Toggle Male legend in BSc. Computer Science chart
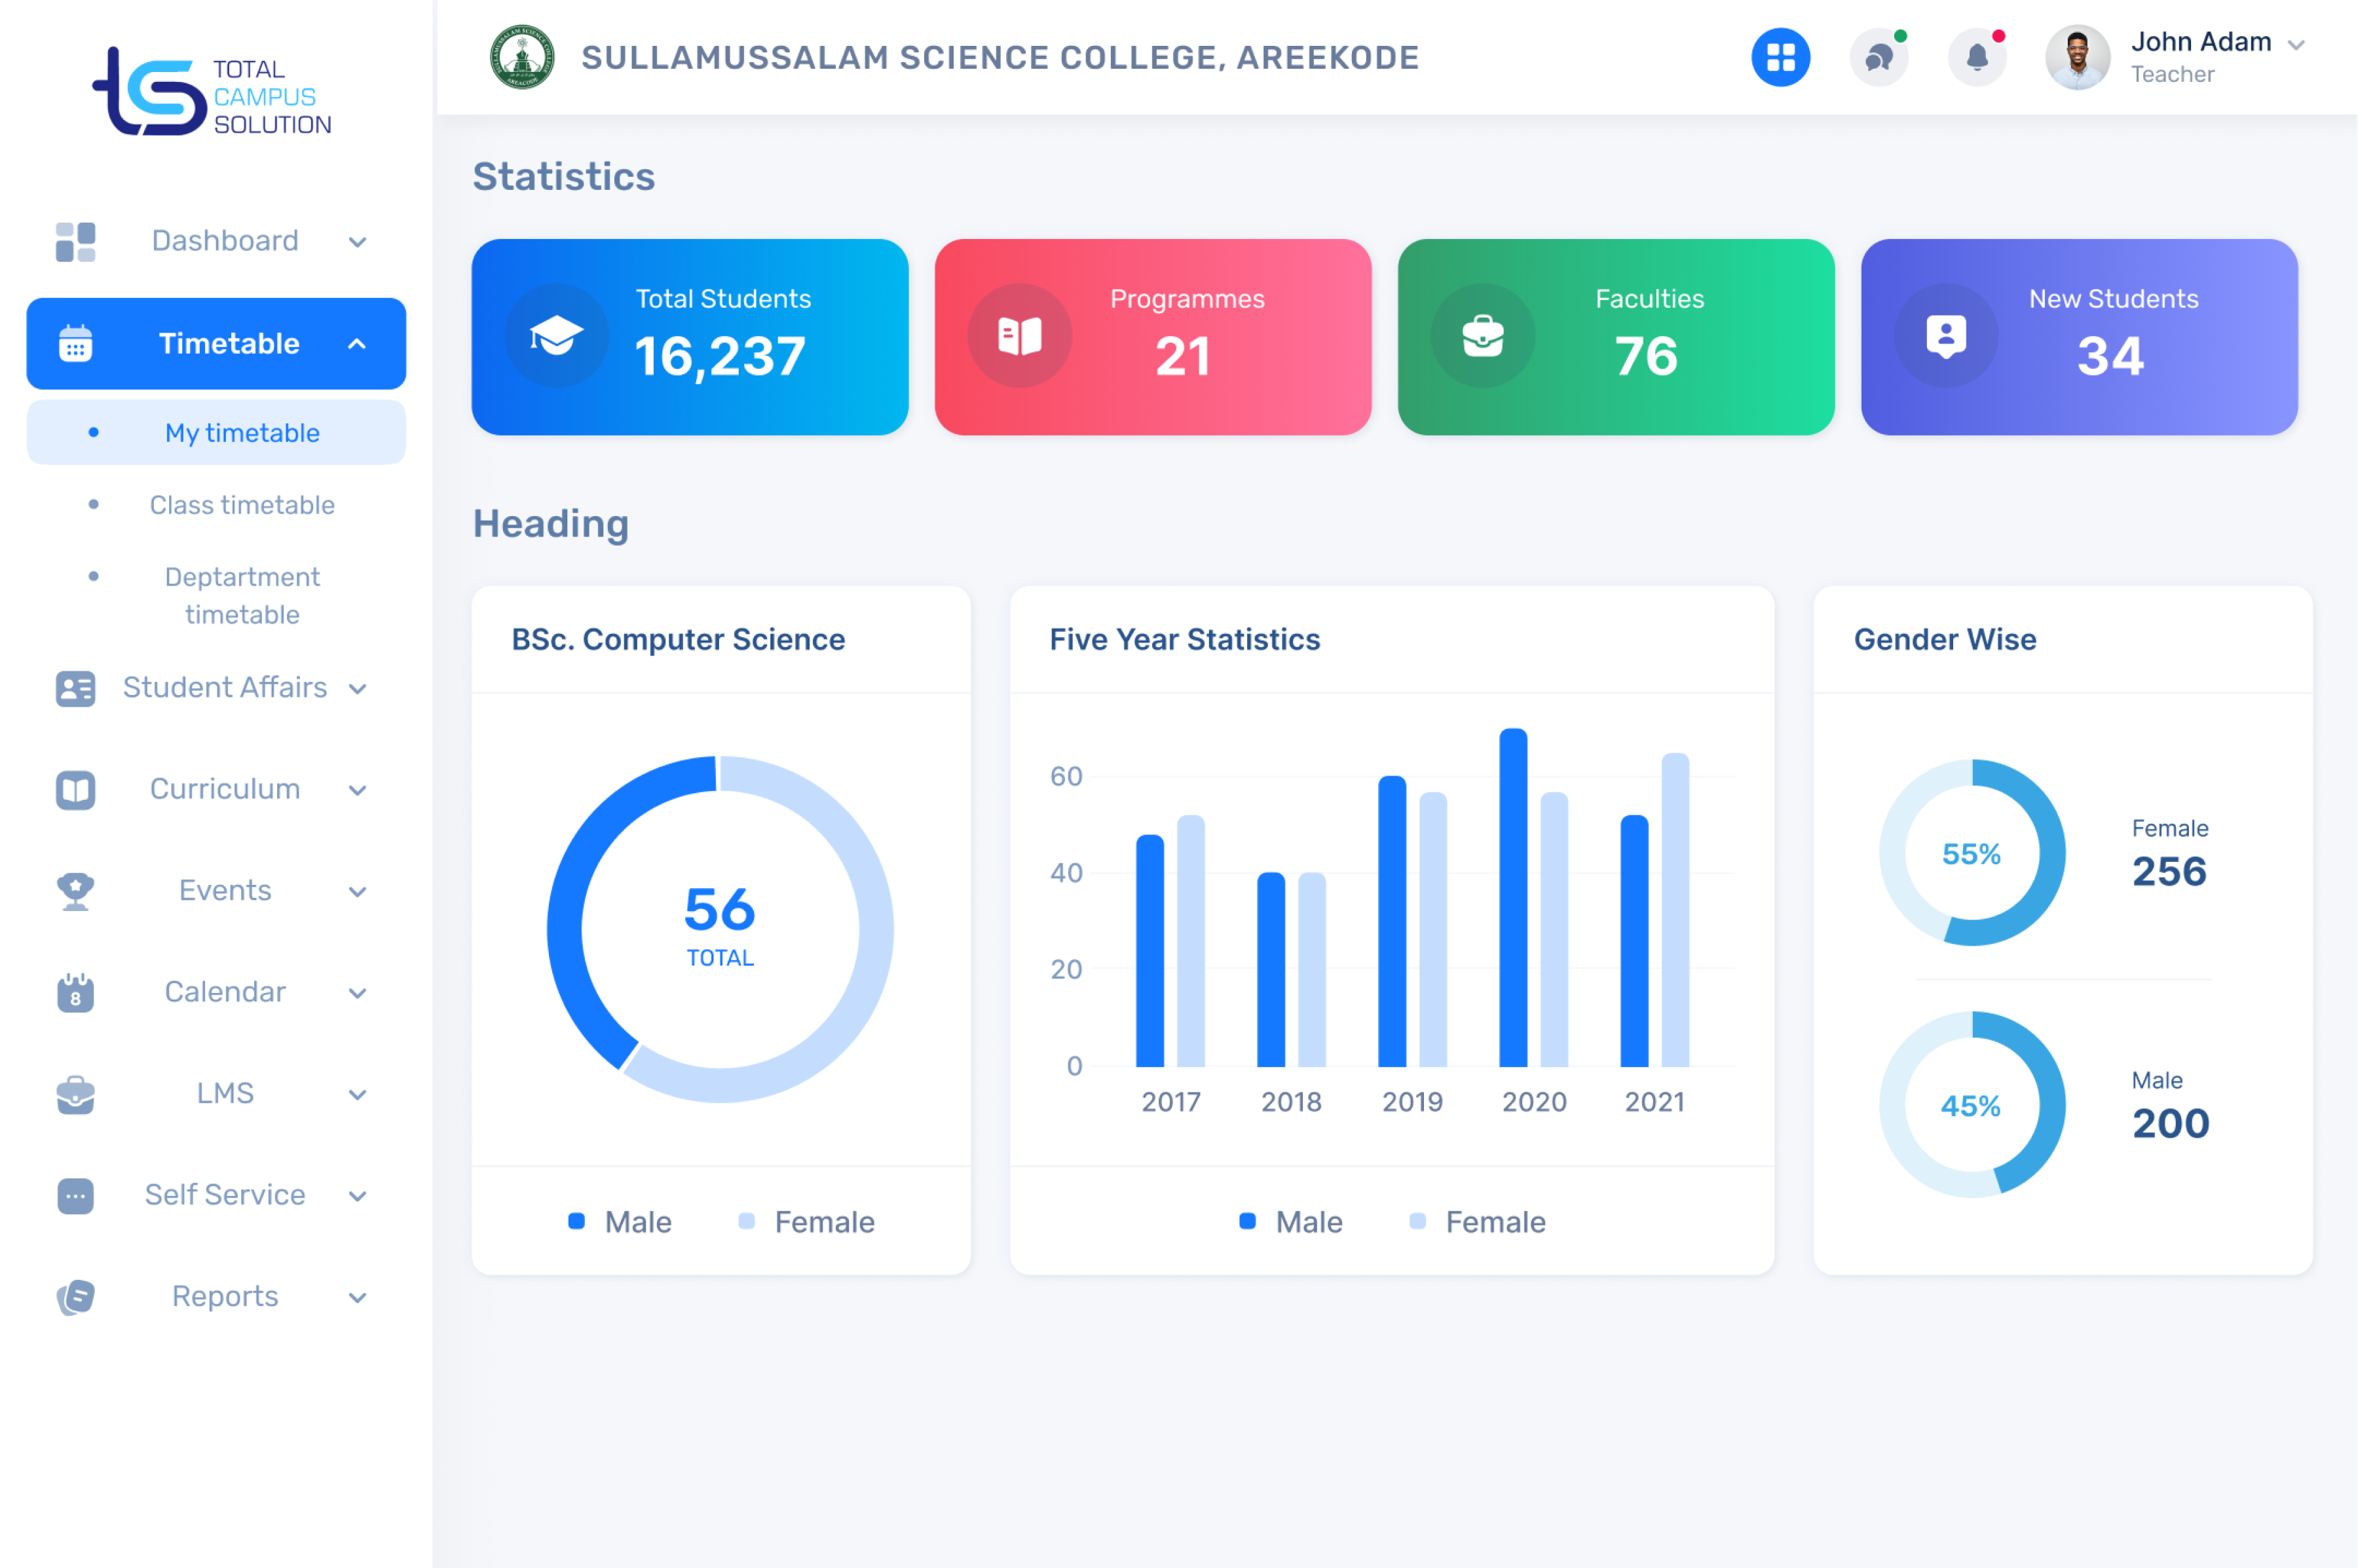The height and width of the screenshot is (1568, 2358). pyautogui.click(x=620, y=1221)
